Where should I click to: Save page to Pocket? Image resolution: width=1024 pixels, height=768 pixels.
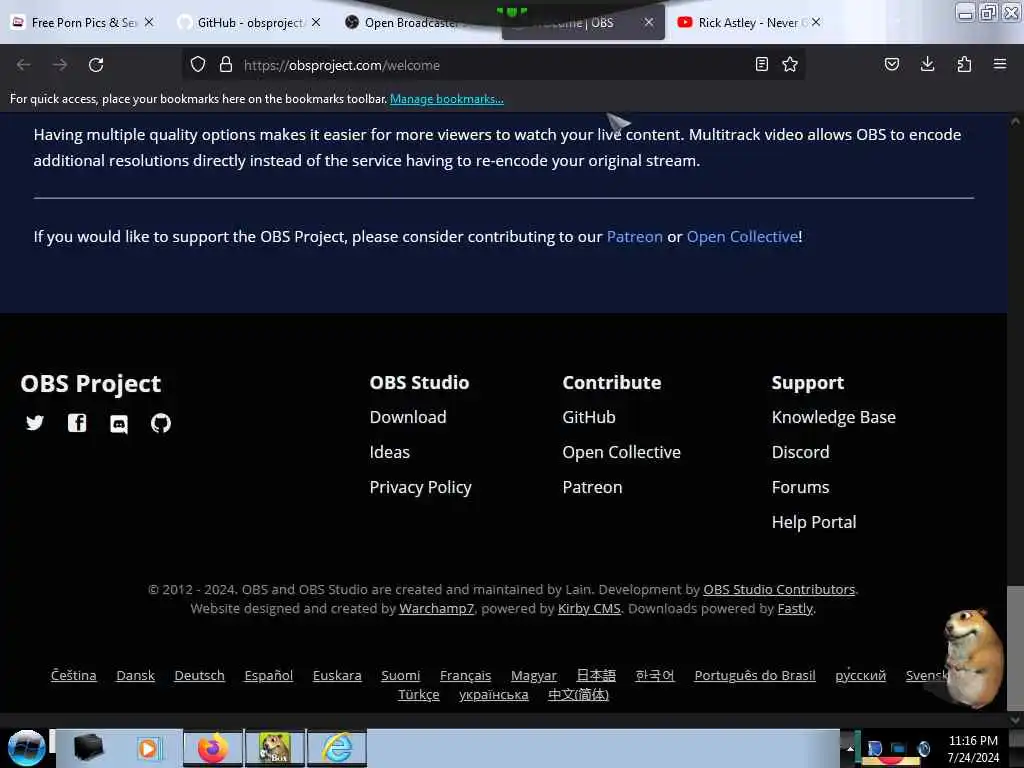[892, 64]
